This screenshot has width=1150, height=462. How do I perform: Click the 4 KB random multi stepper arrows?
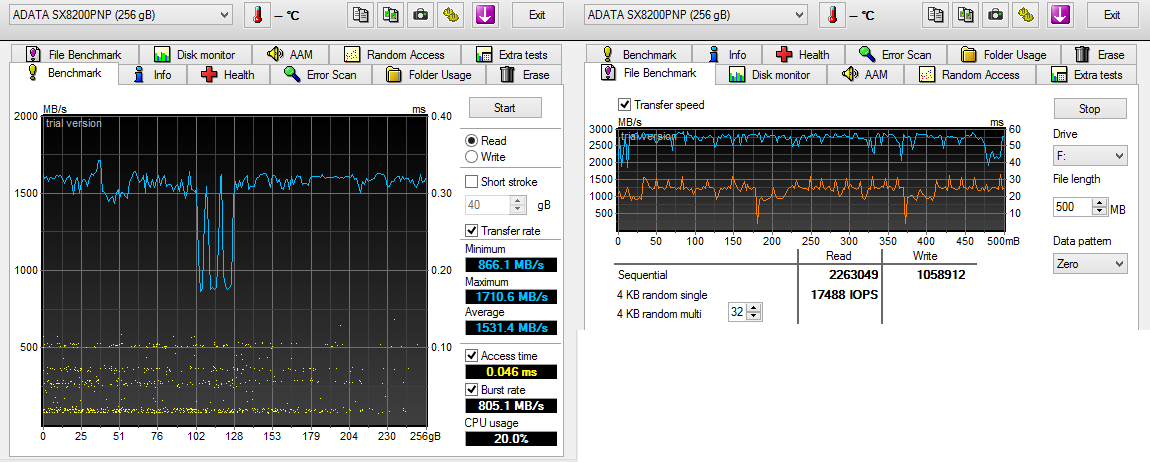(754, 313)
